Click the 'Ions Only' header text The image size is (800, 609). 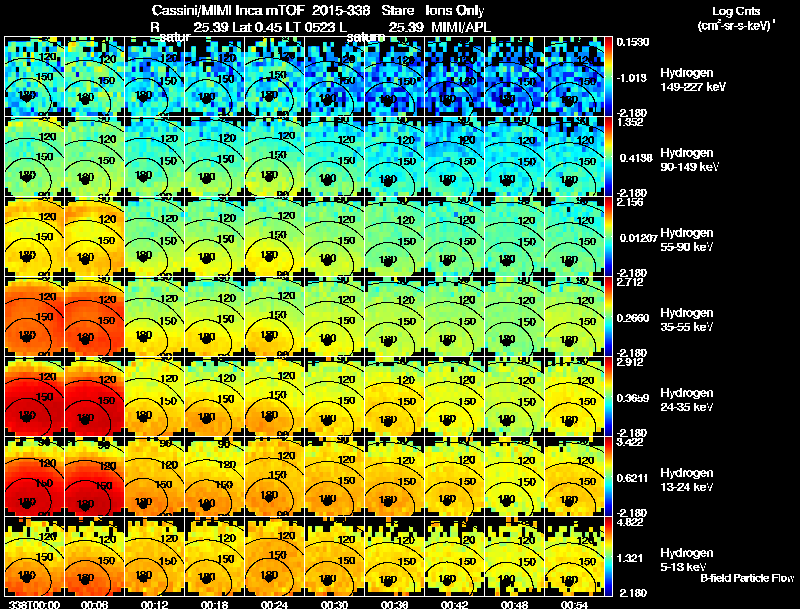pos(455,11)
